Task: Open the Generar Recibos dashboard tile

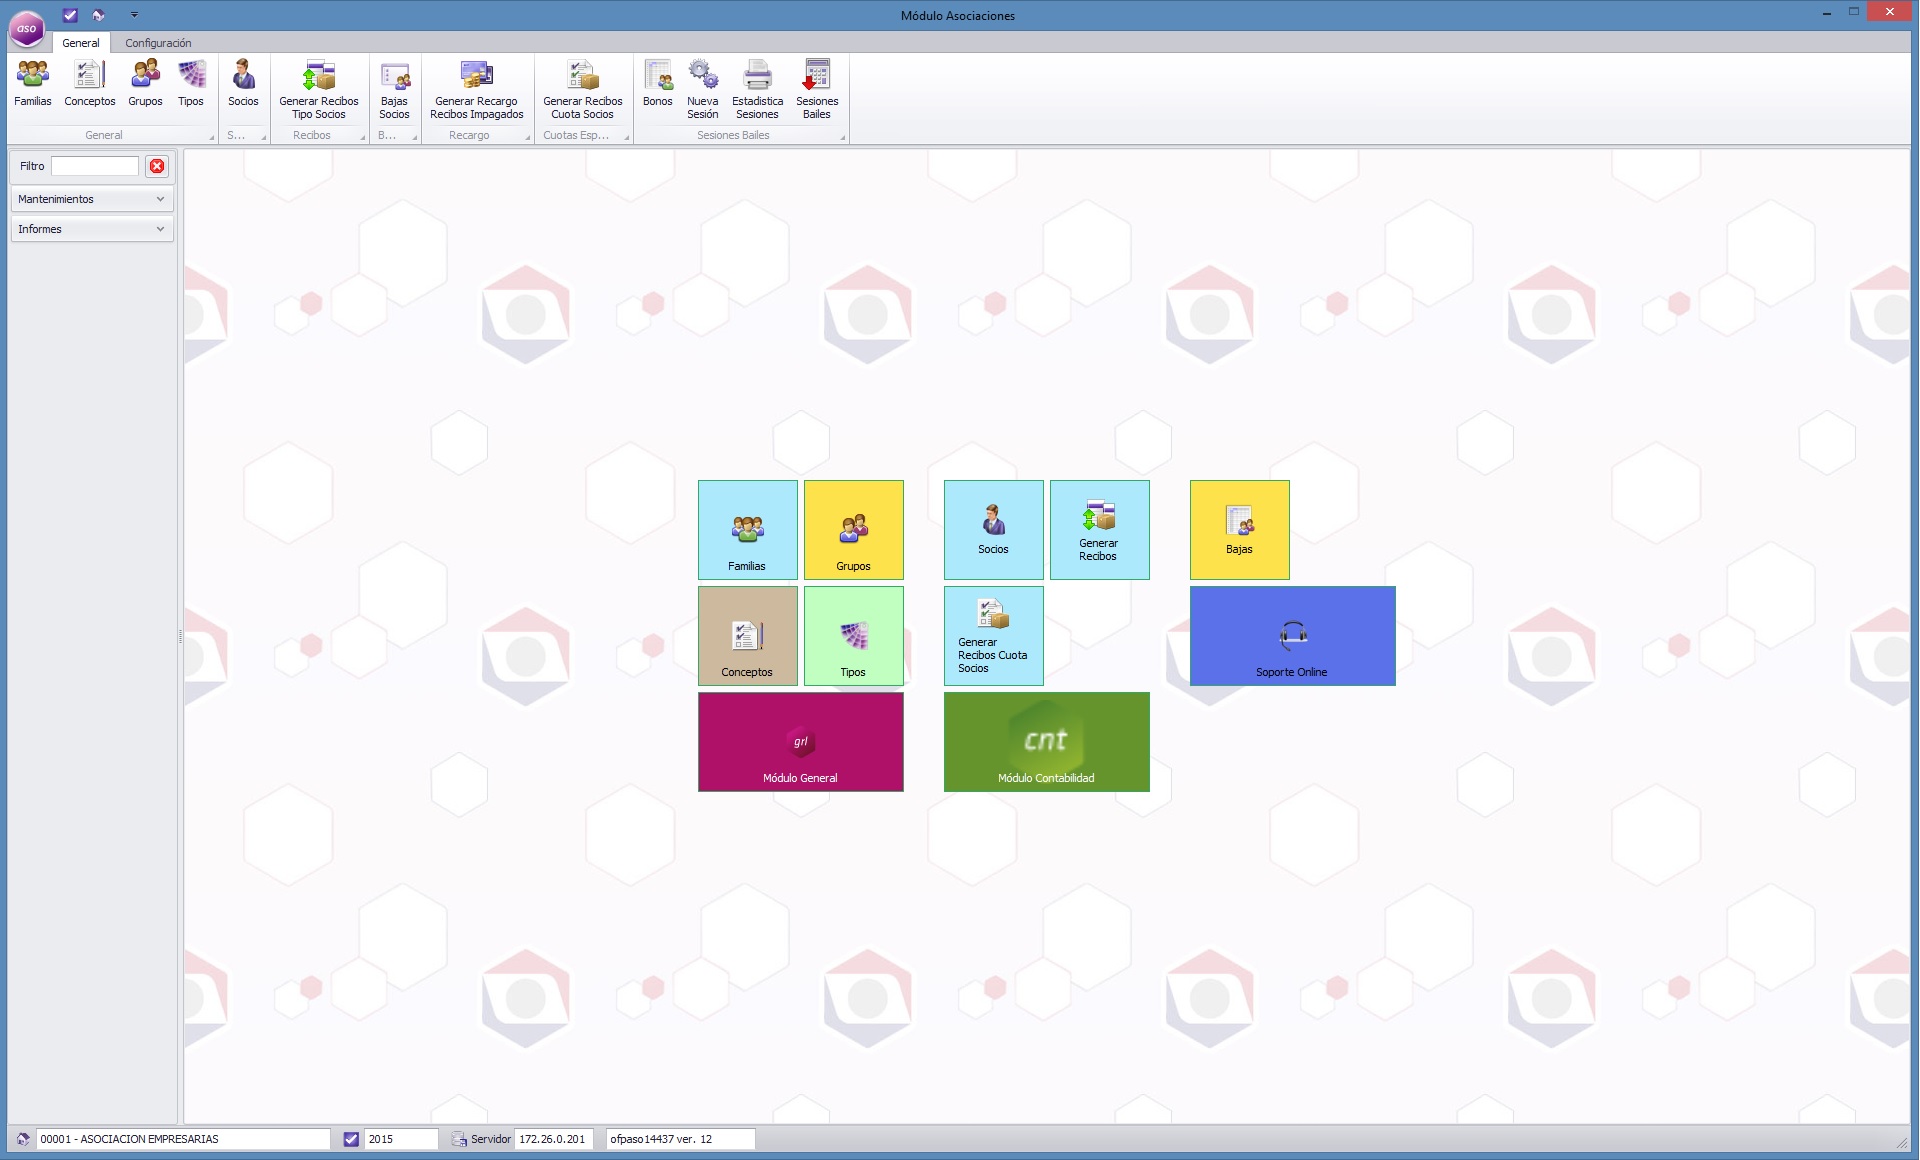Action: point(1100,530)
